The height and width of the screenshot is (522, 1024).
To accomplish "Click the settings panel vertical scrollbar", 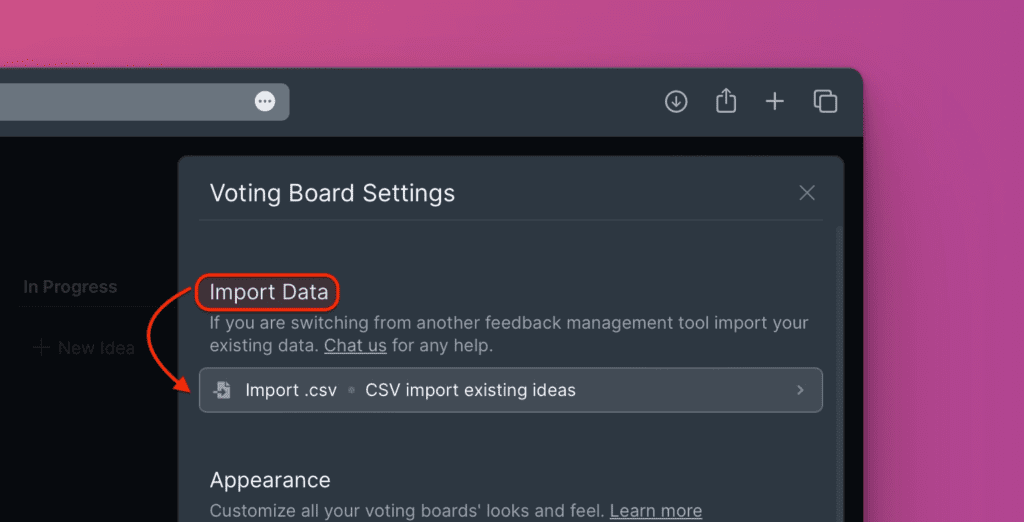I will click(x=840, y=372).
